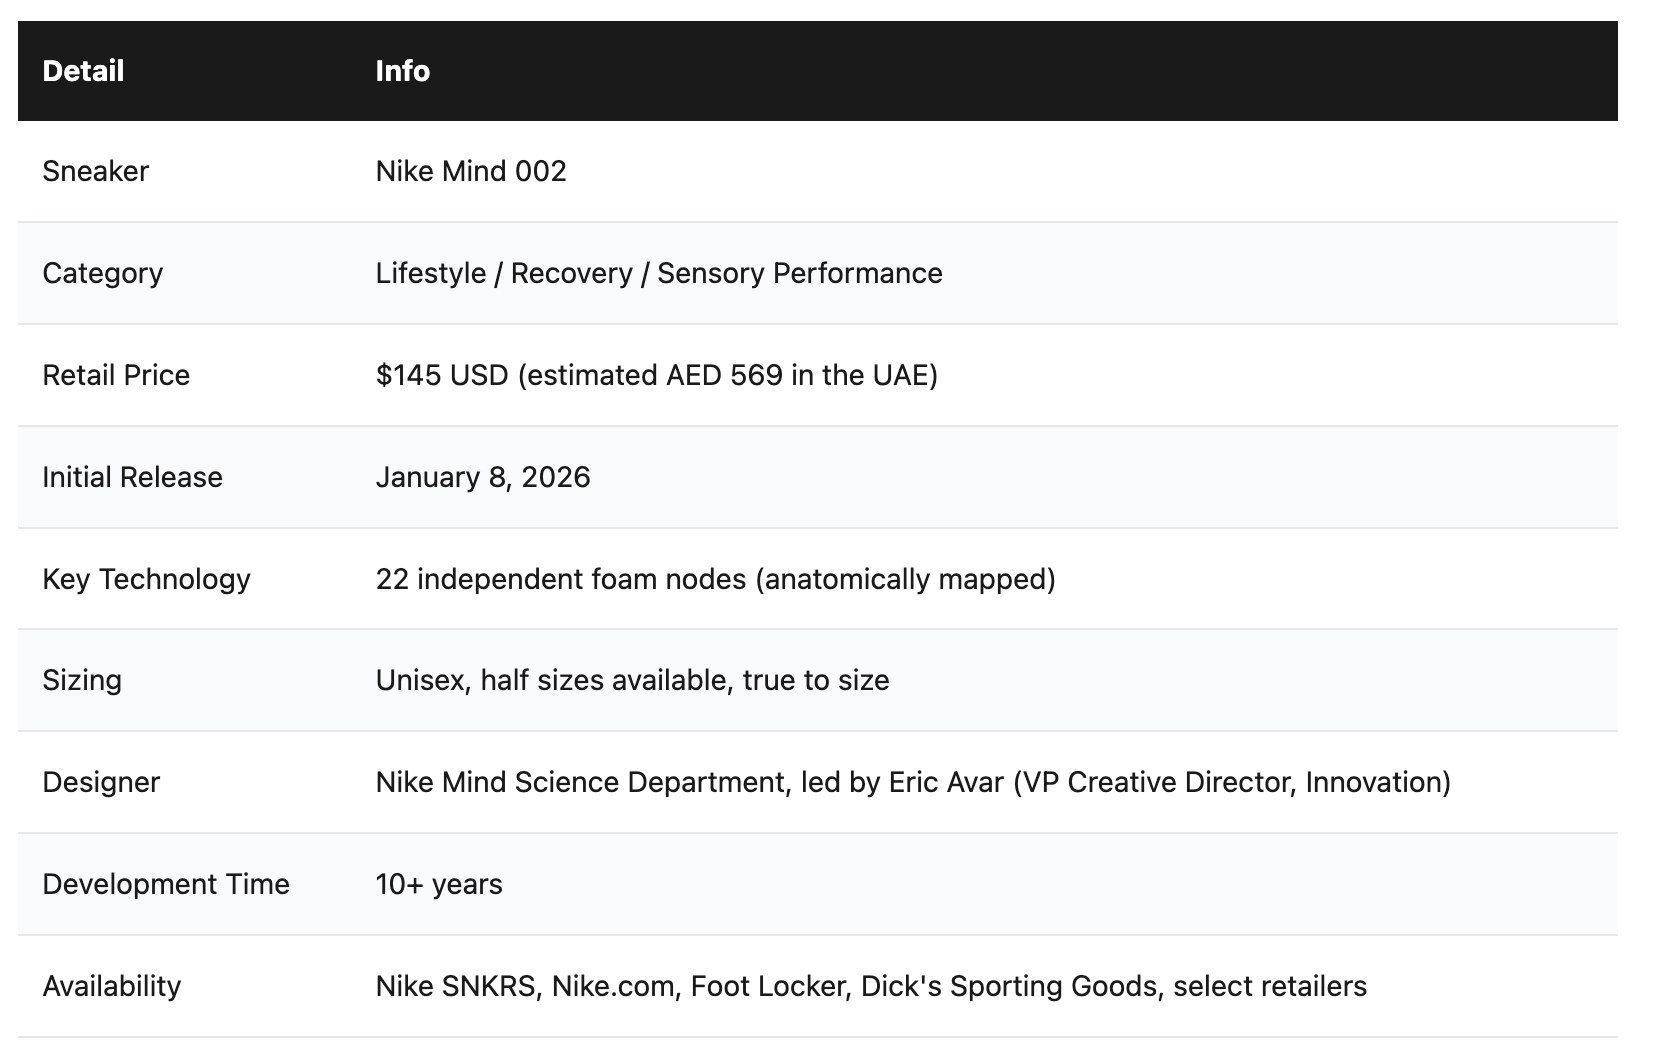Click the "January 8, 2026" date cell
Viewport: 1680px width, 1052px height.
coord(483,477)
